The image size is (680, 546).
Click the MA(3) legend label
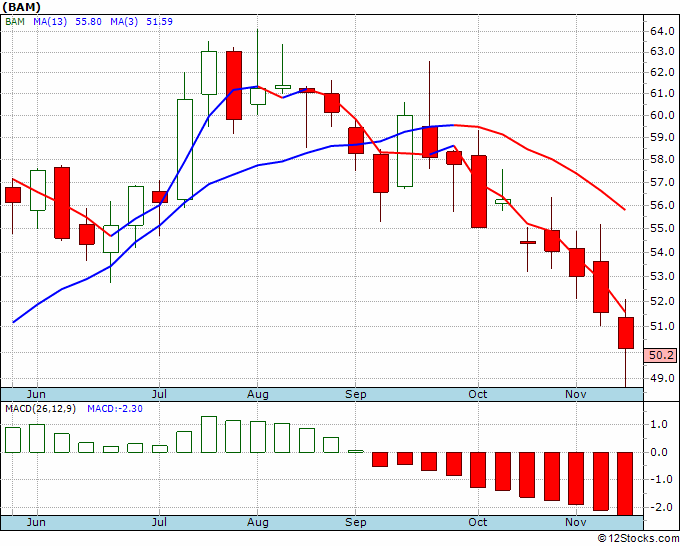[124, 21]
